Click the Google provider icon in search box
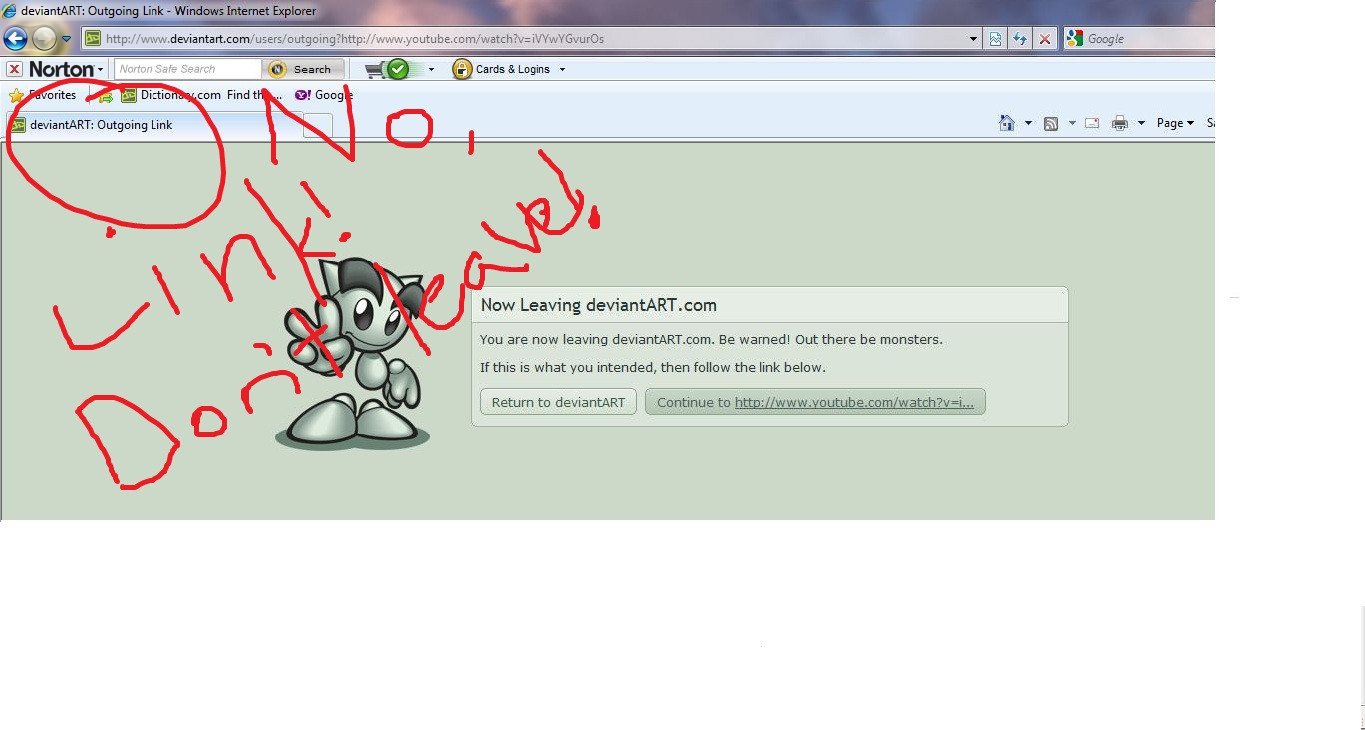 pos(1075,39)
